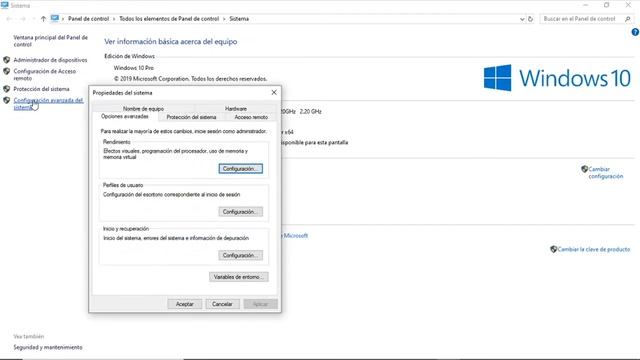Click the greyed-out Aplicar button
Viewport: 640px width, 360px height.
click(x=260, y=304)
